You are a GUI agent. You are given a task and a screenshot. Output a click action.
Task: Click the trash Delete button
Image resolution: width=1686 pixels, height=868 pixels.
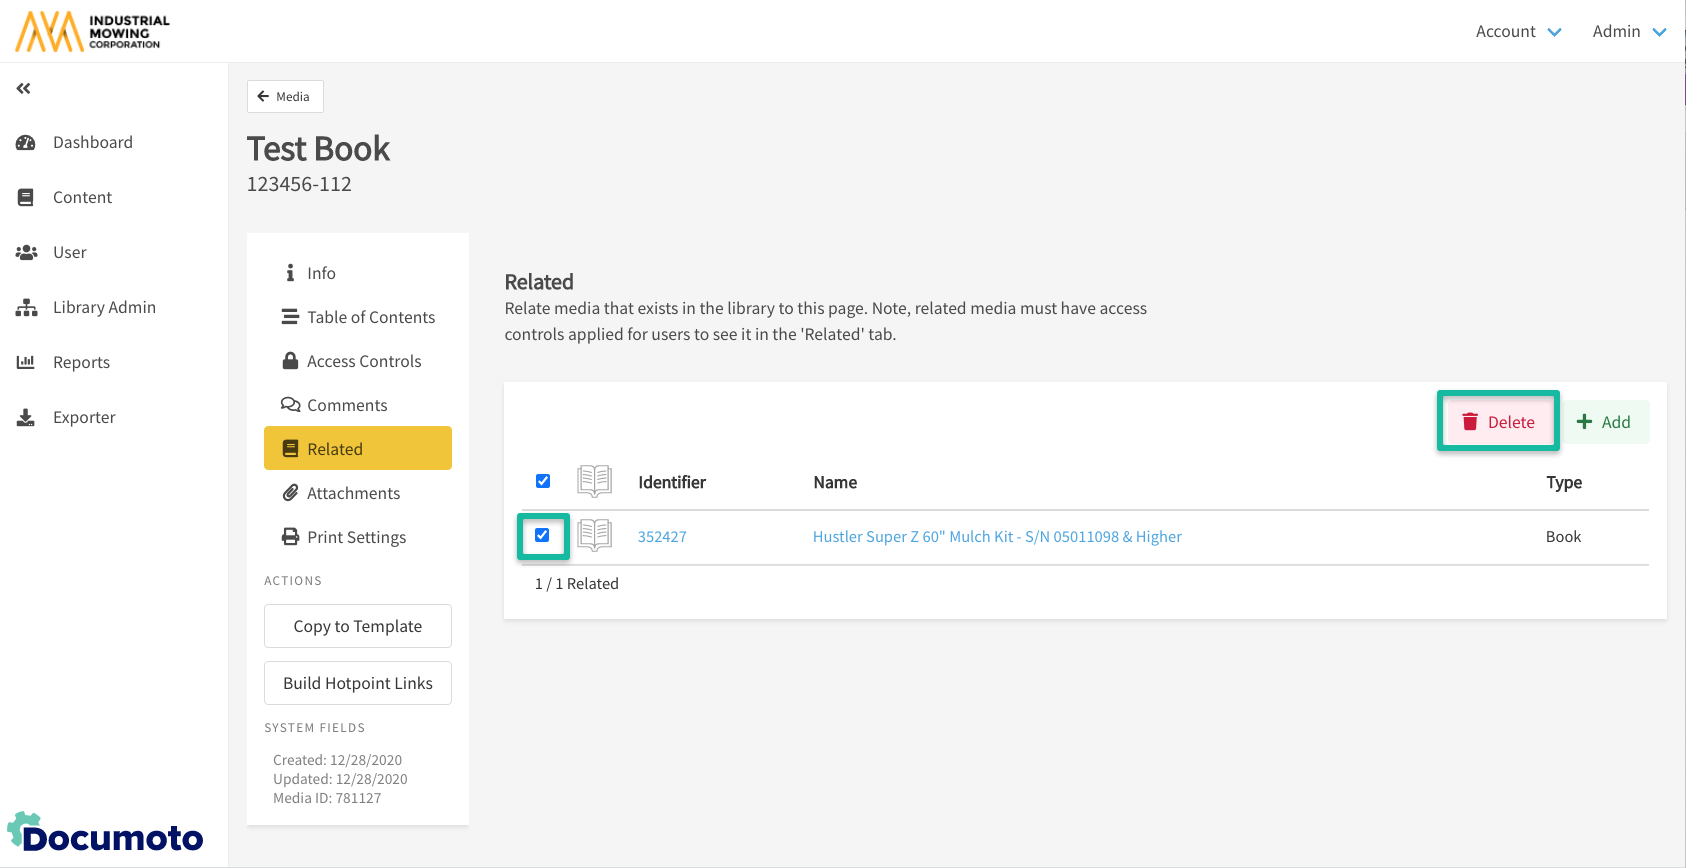point(1498,422)
